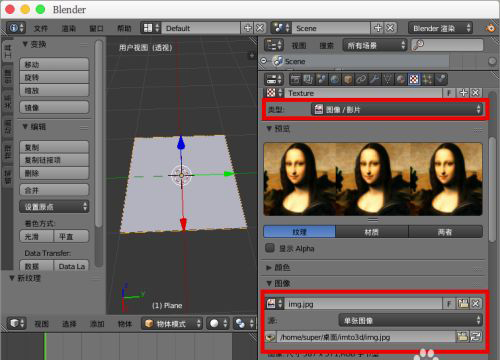
Task: Open the World properties tab
Action: 335,79
